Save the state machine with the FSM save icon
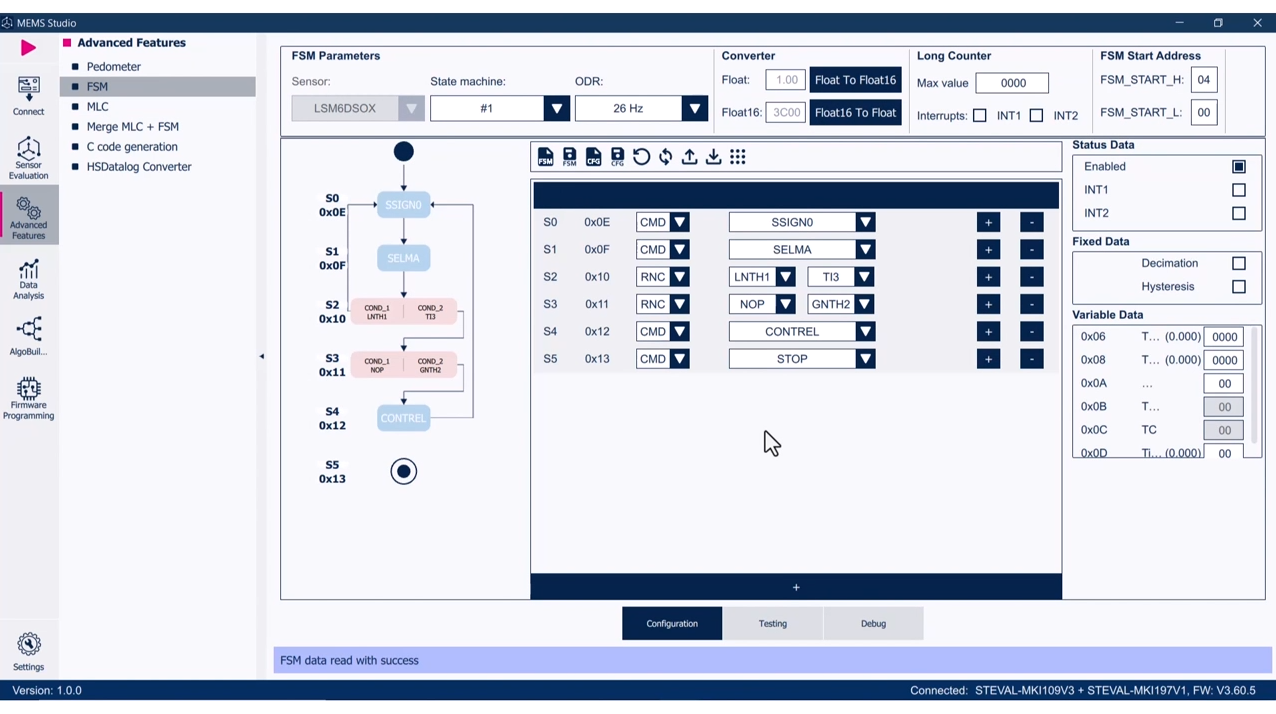The width and height of the screenshot is (1276, 714). point(569,157)
